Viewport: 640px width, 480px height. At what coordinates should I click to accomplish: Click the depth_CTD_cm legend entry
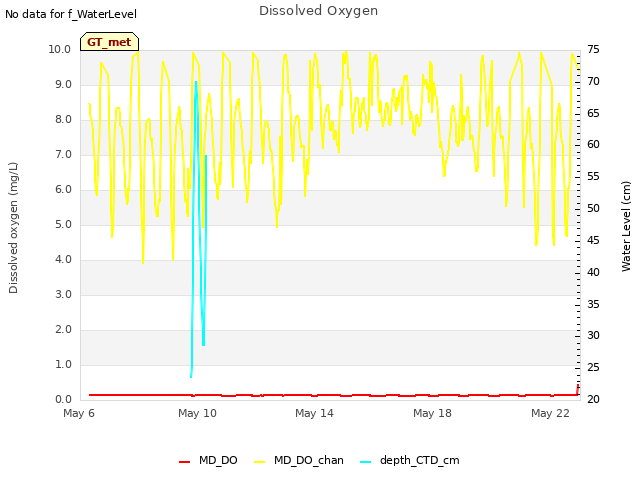(x=410, y=460)
